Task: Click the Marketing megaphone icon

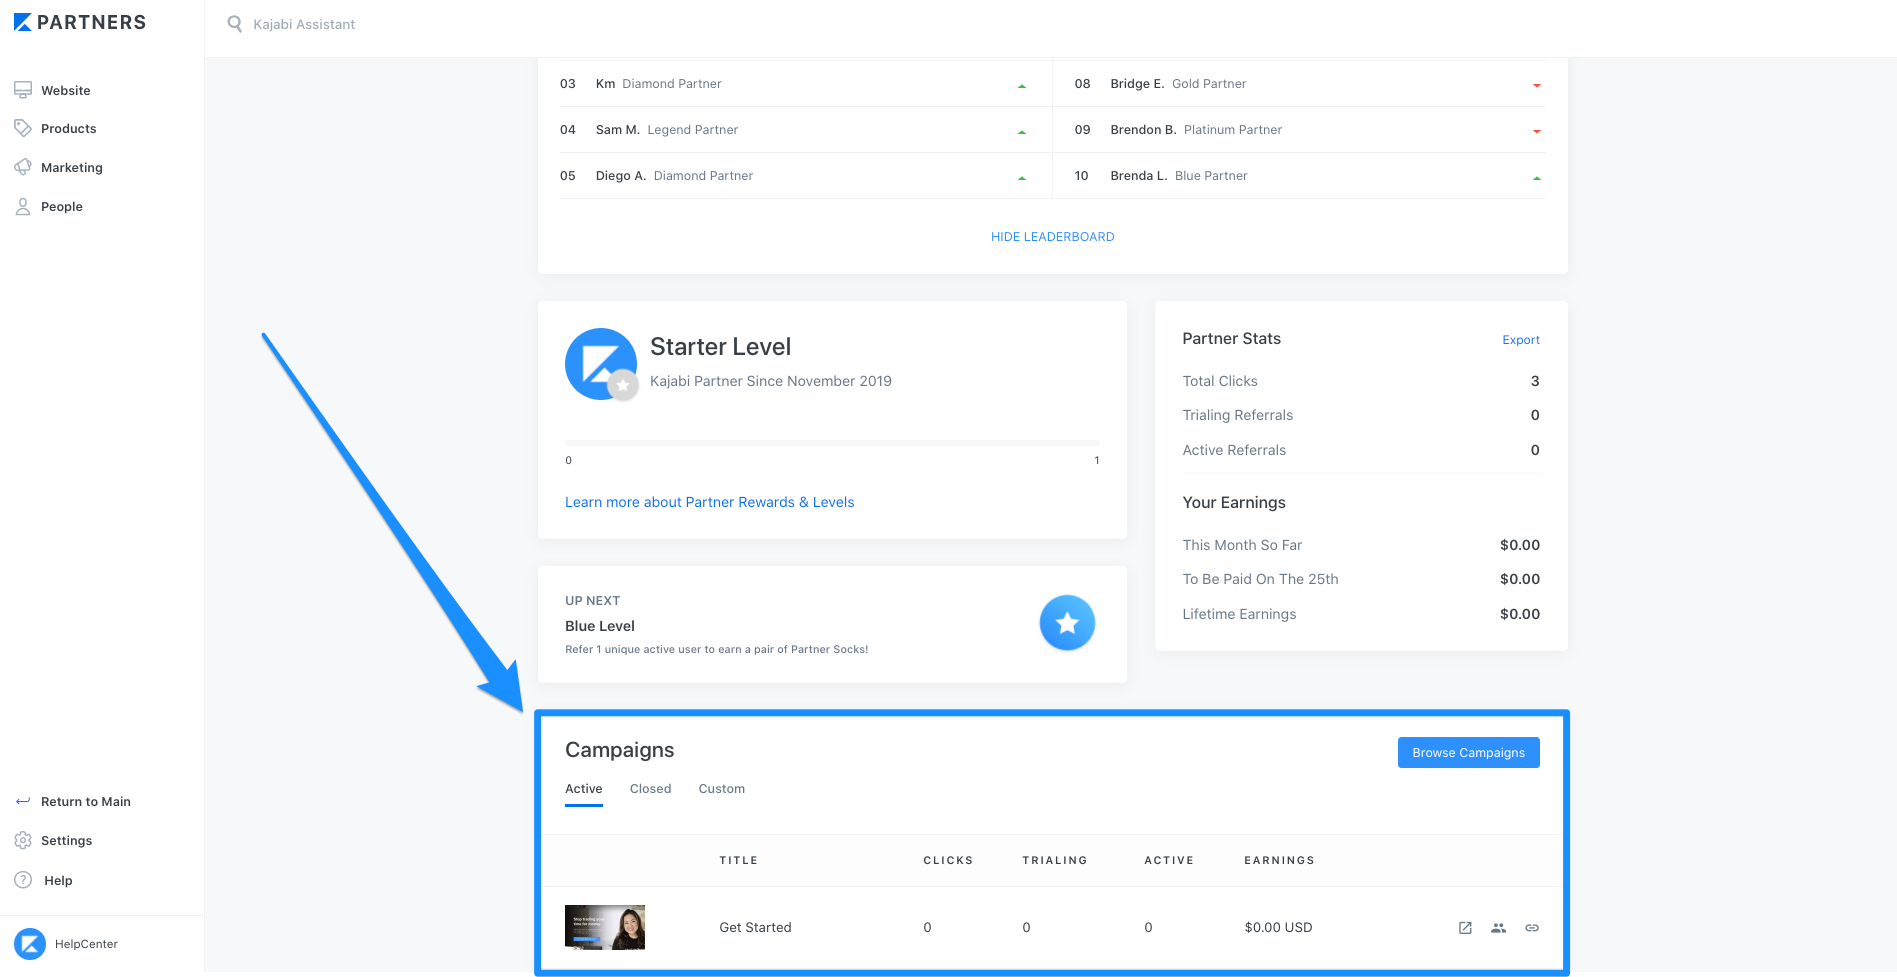Action: (x=23, y=167)
